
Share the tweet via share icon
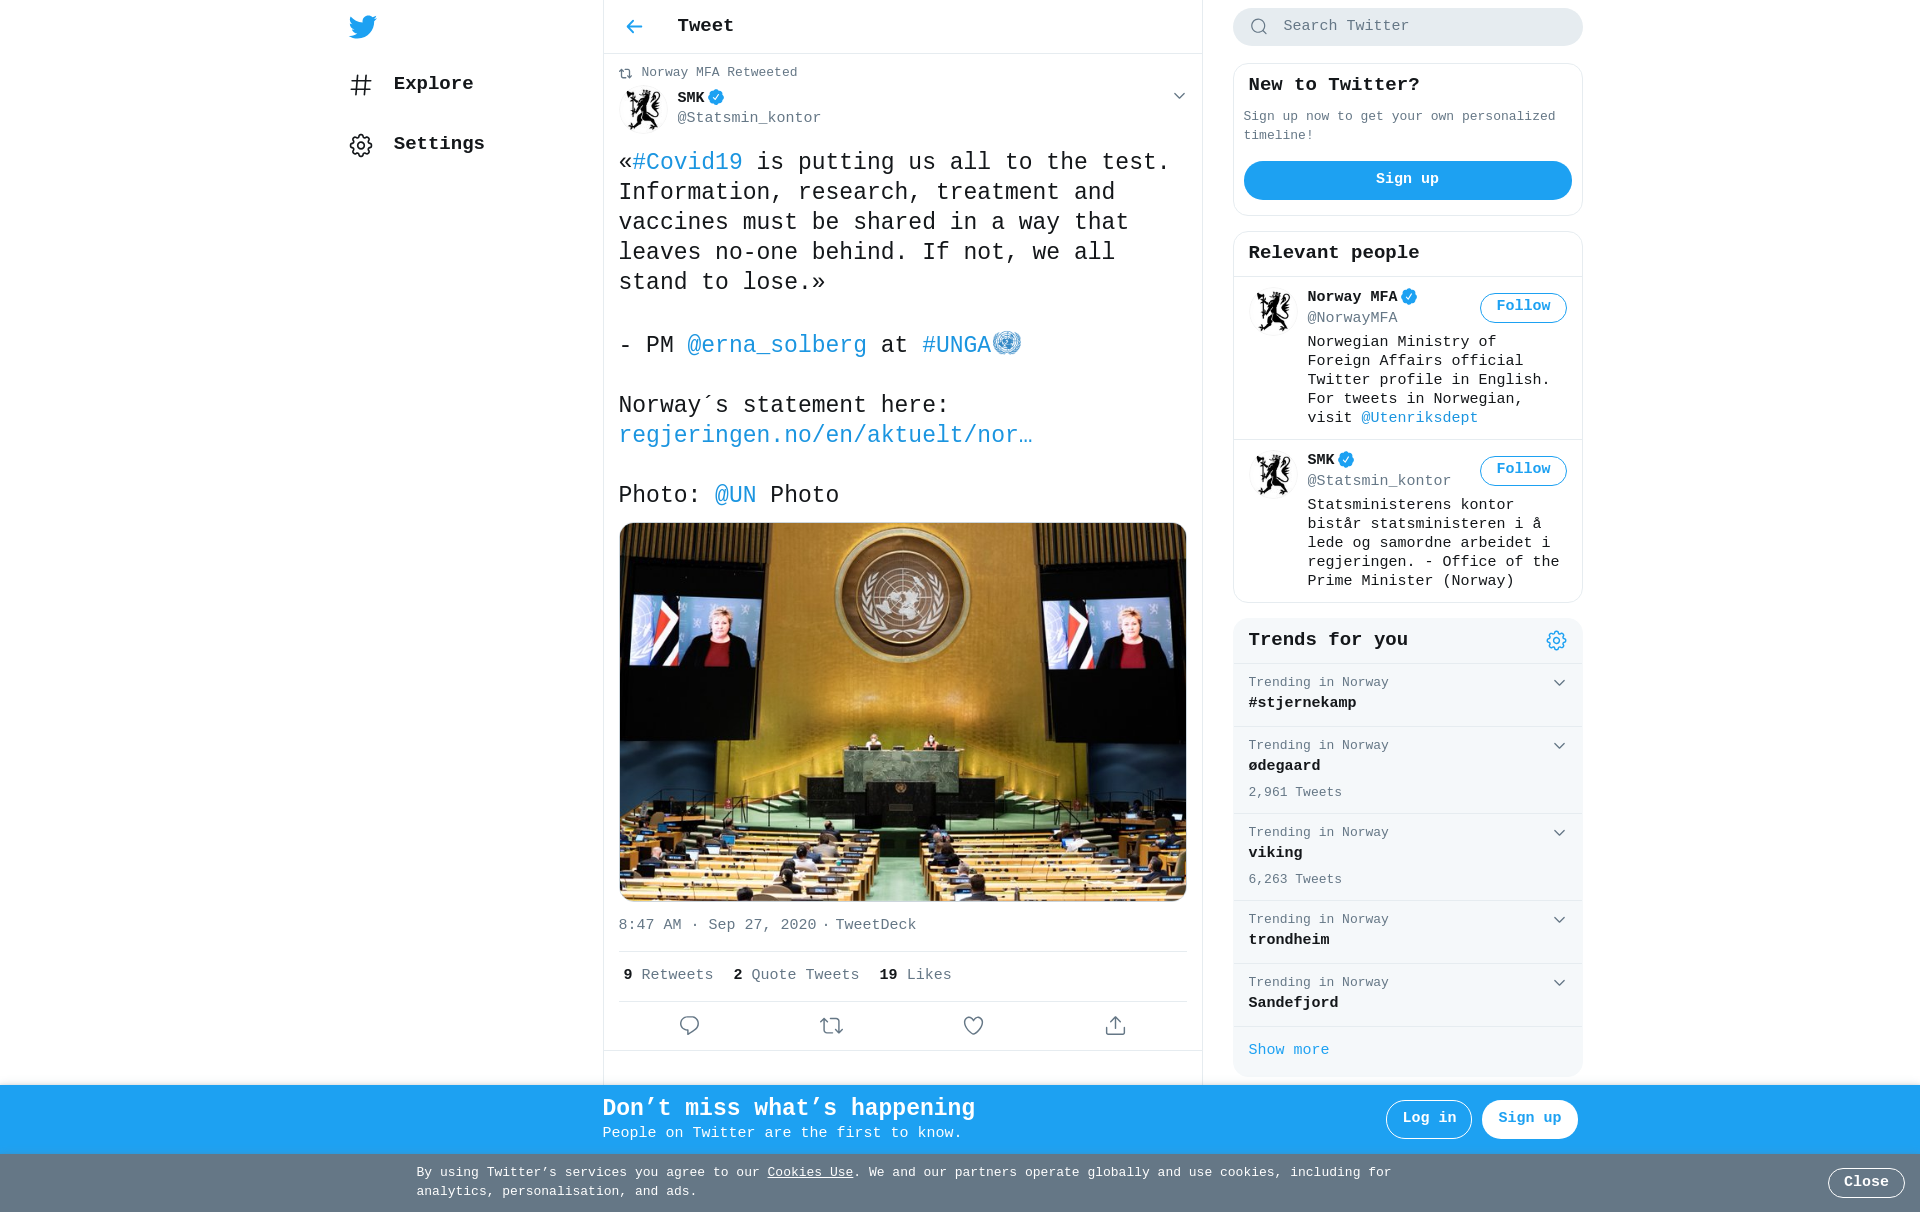(x=1115, y=1026)
